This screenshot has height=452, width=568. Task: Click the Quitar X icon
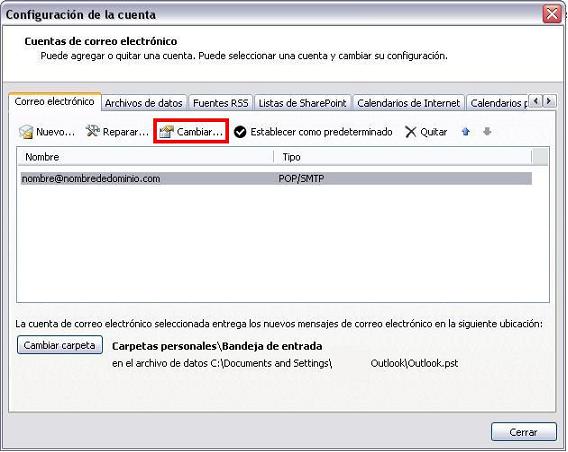point(410,132)
